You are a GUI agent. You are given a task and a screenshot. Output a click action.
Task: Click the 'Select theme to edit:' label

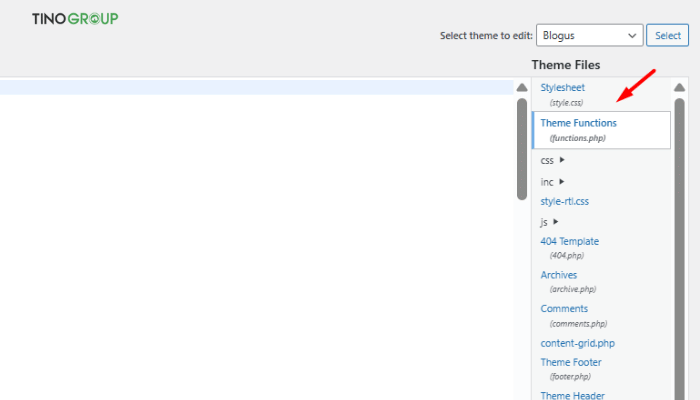click(x=486, y=36)
